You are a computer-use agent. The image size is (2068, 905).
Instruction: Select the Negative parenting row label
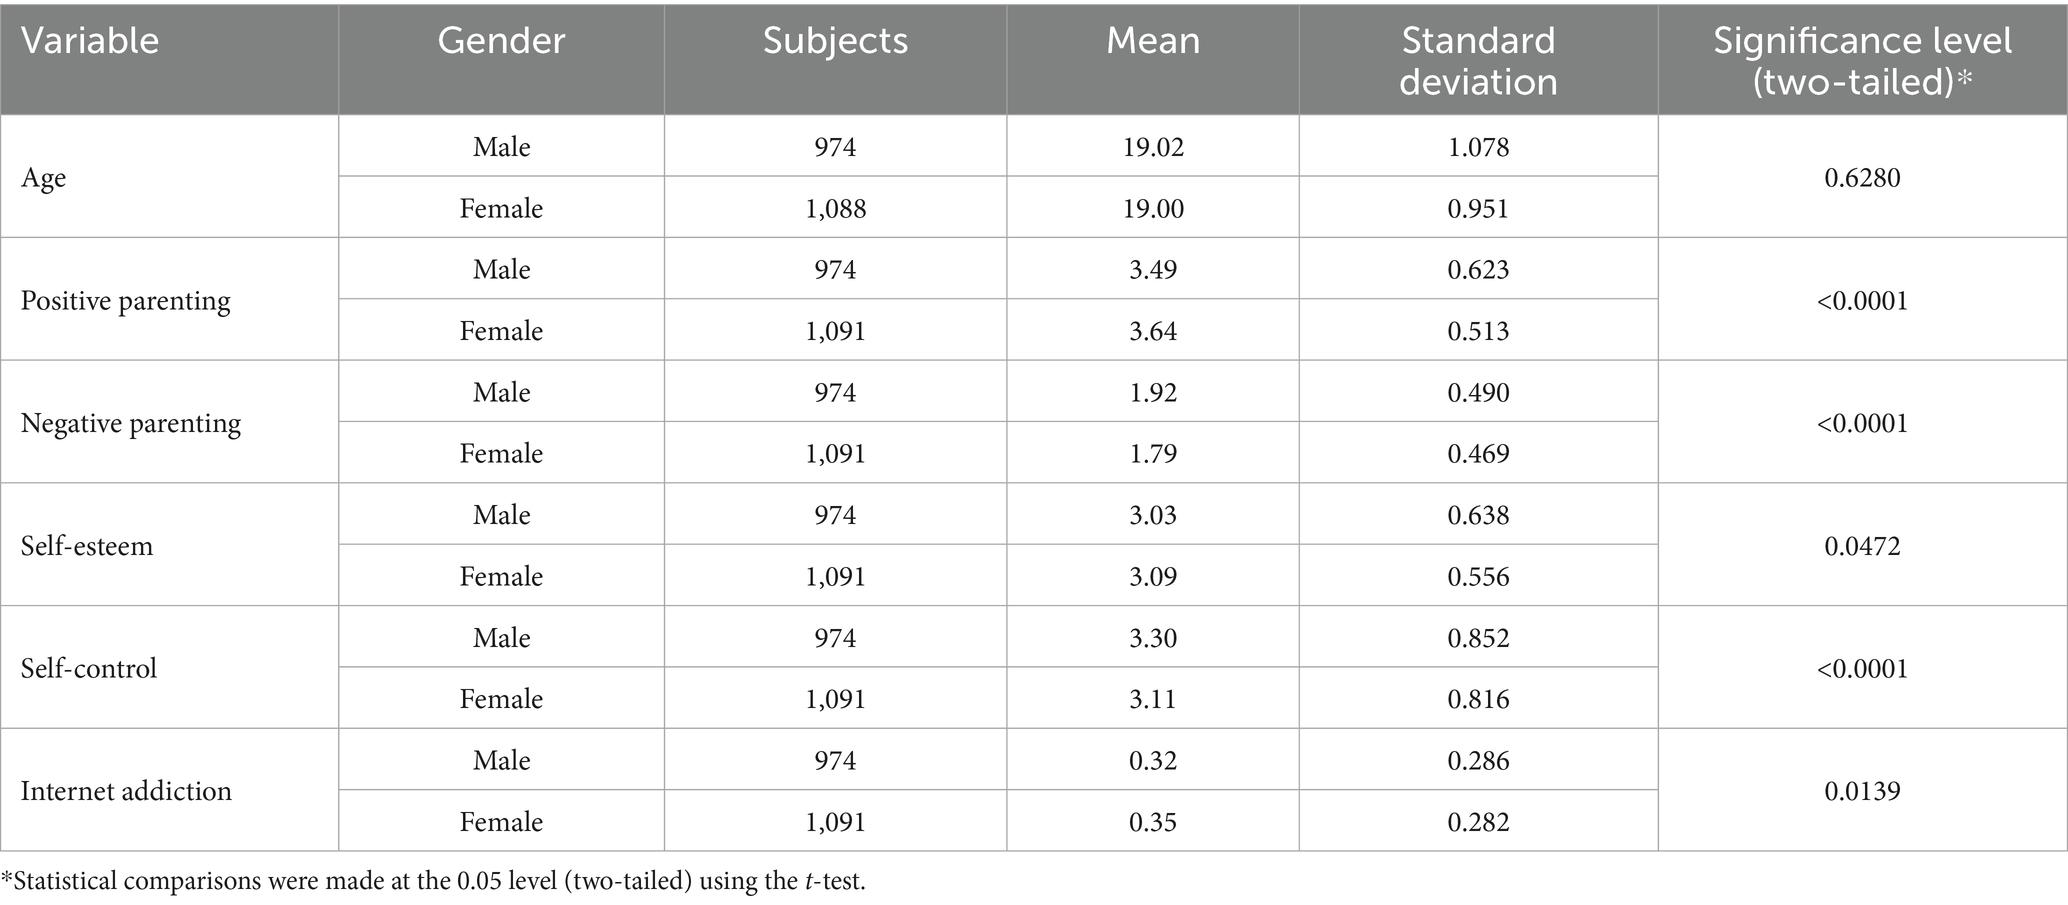tap(131, 423)
